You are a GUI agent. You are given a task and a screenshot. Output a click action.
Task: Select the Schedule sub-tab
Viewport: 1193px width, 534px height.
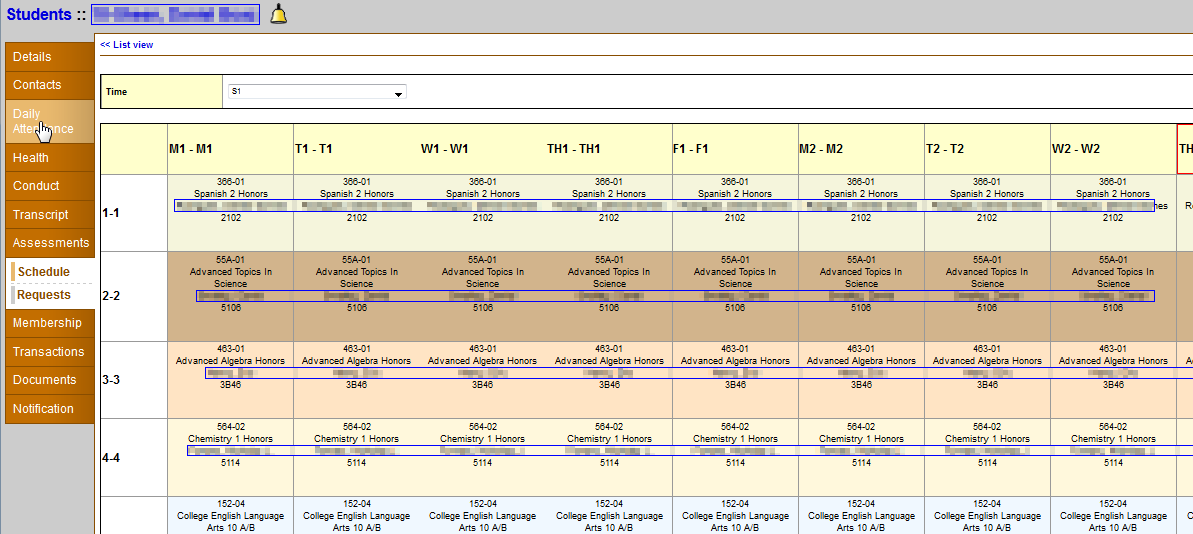[43, 272]
